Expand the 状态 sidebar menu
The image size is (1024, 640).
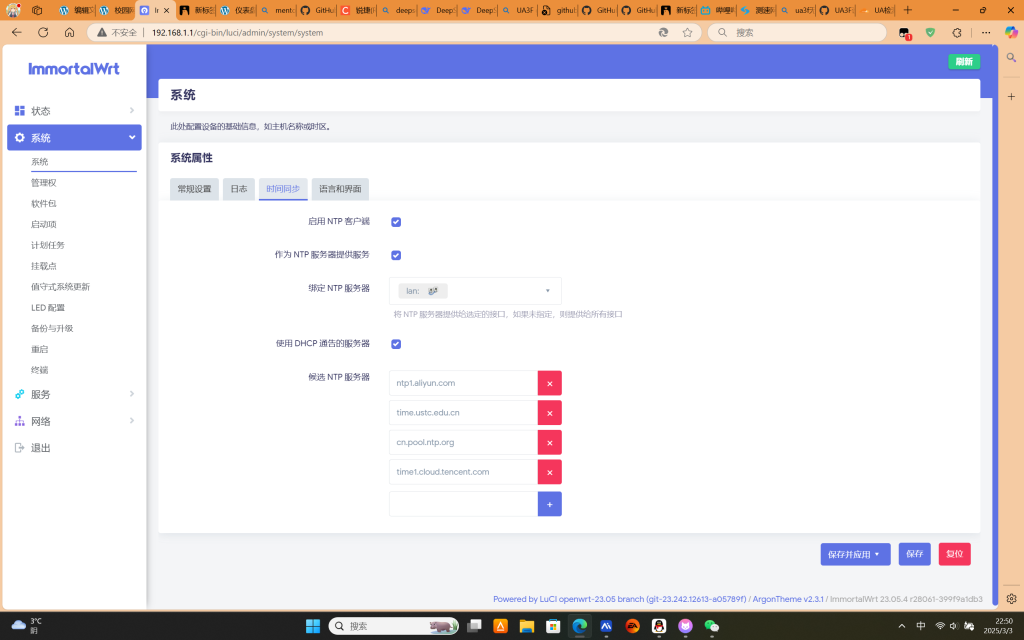[74, 111]
